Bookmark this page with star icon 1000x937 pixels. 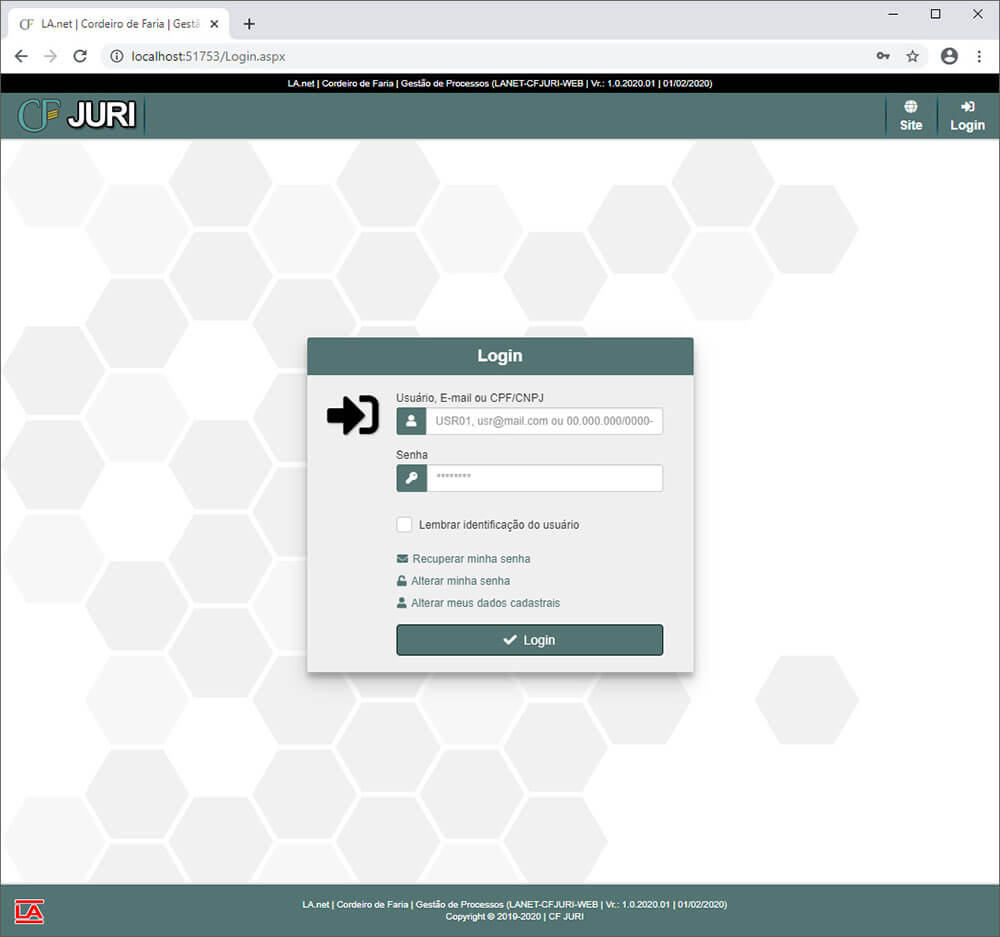pos(912,56)
